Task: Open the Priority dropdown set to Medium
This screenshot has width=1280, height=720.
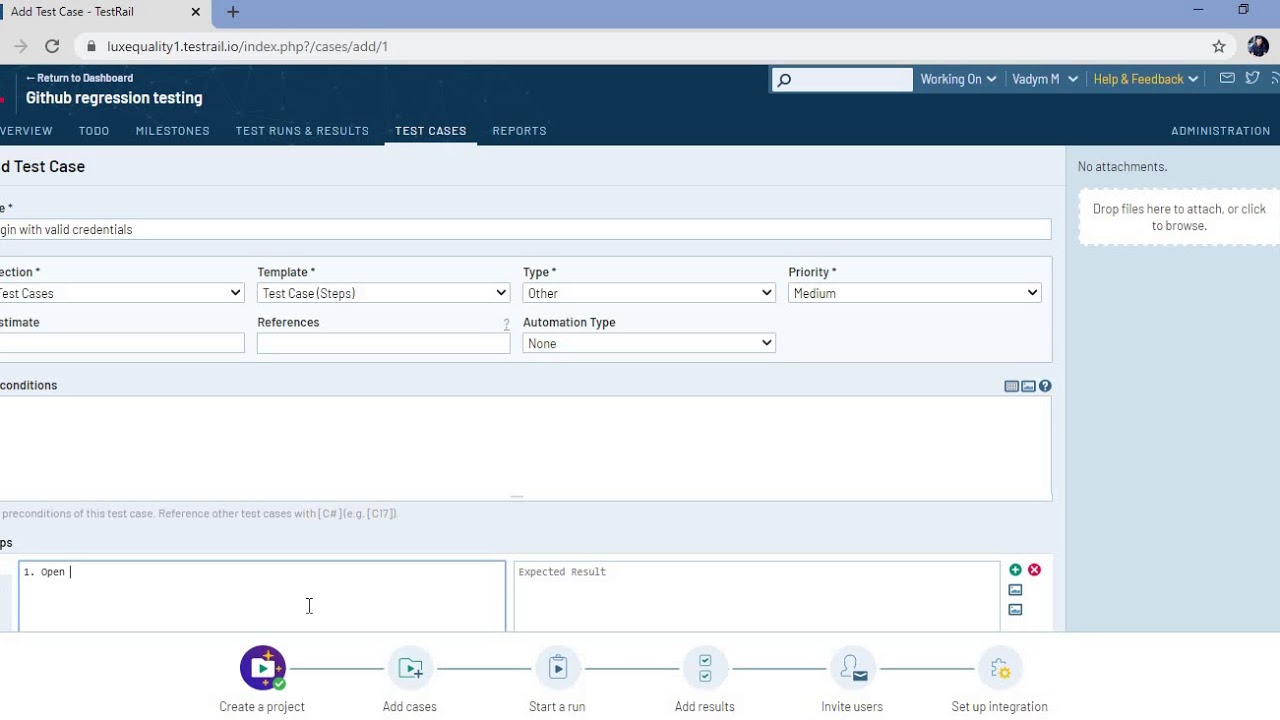Action: point(915,293)
